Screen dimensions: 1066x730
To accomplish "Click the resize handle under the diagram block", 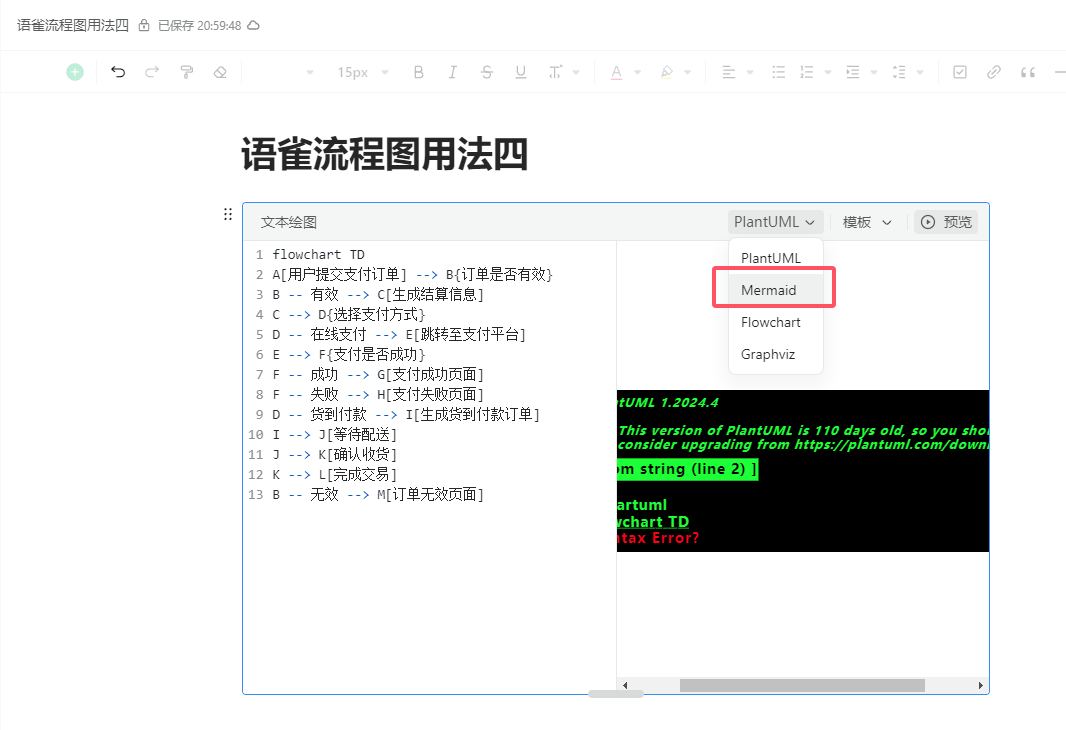I will [615, 694].
